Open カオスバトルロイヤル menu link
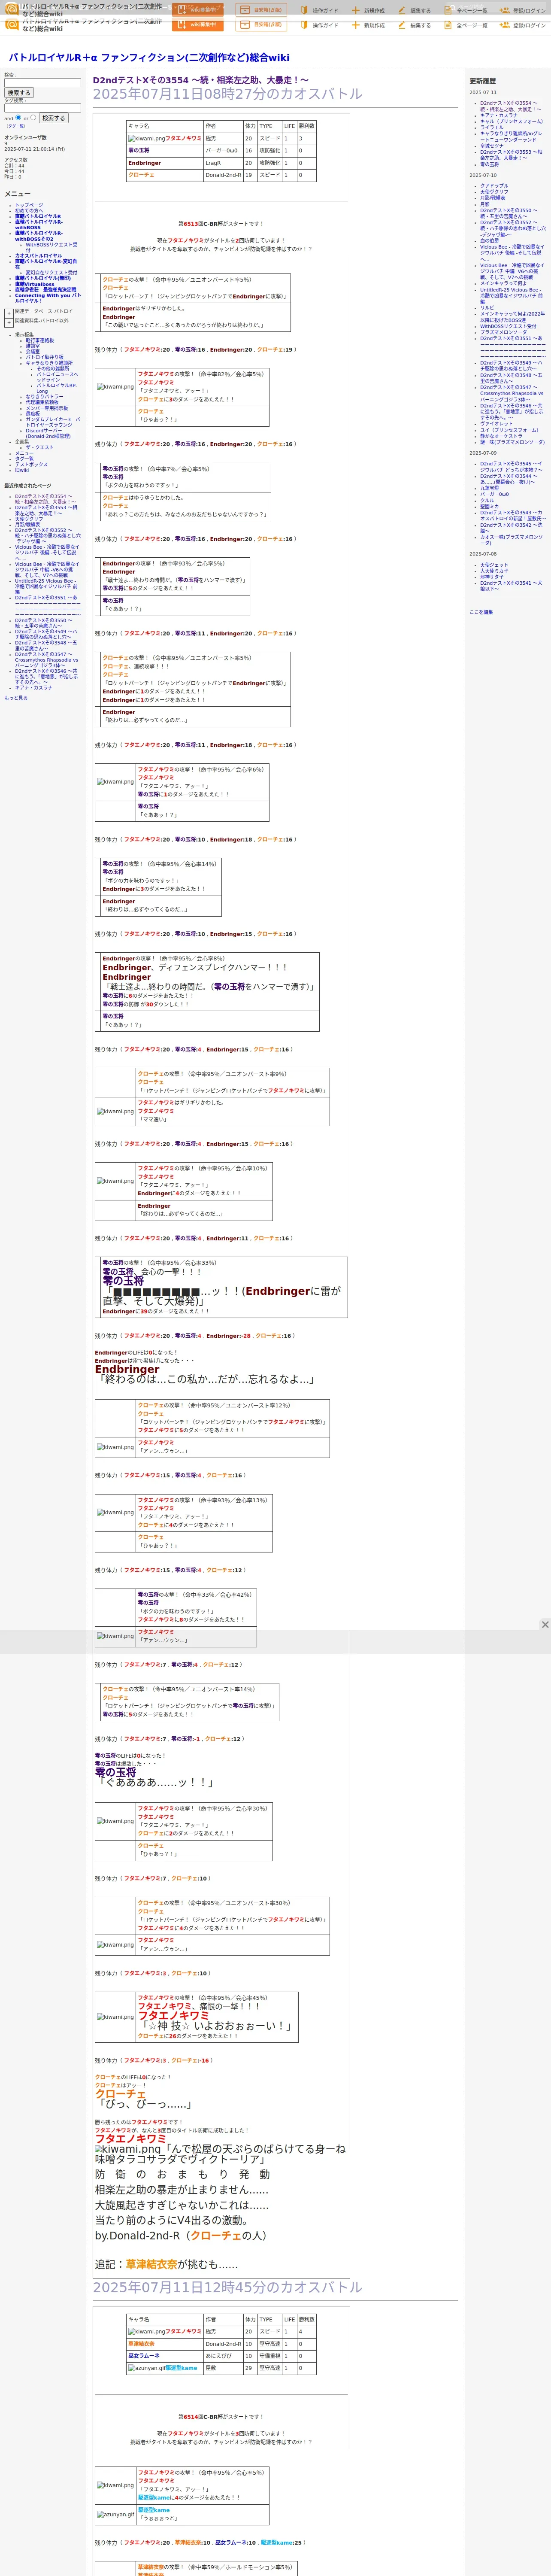 click(x=38, y=256)
